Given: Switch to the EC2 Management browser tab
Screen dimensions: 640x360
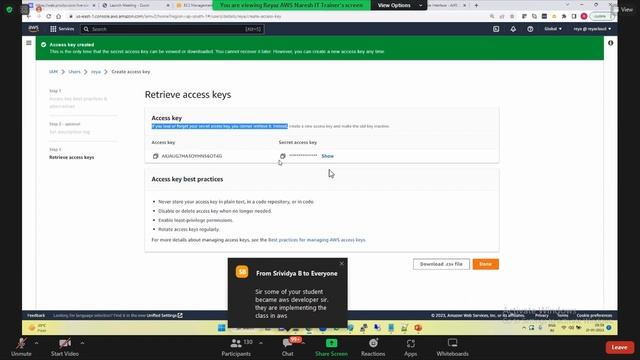Looking at the screenshot, I should tap(194, 5).
